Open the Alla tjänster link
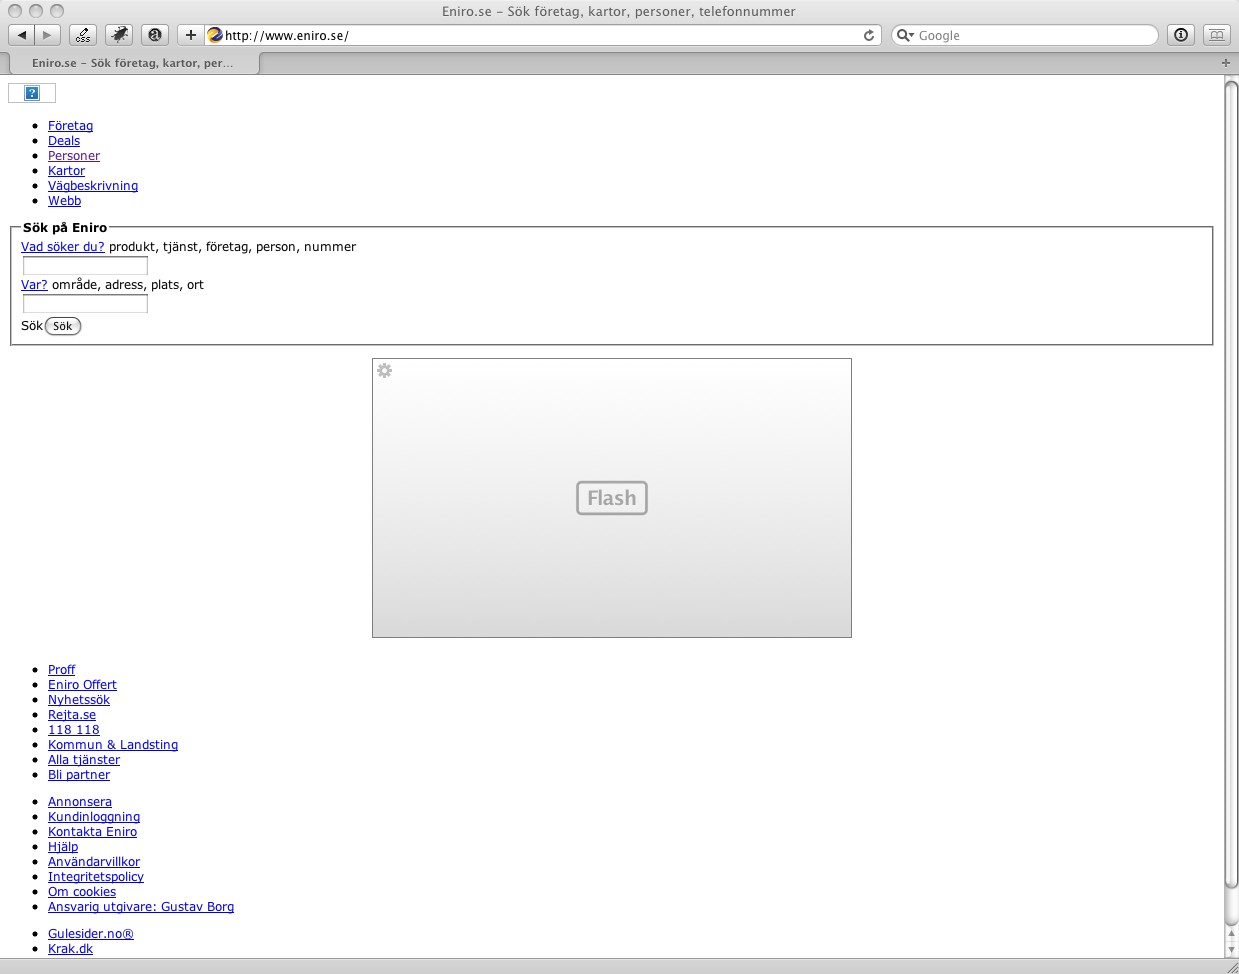The width and height of the screenshot is (1239, 974). click(84, 760)
